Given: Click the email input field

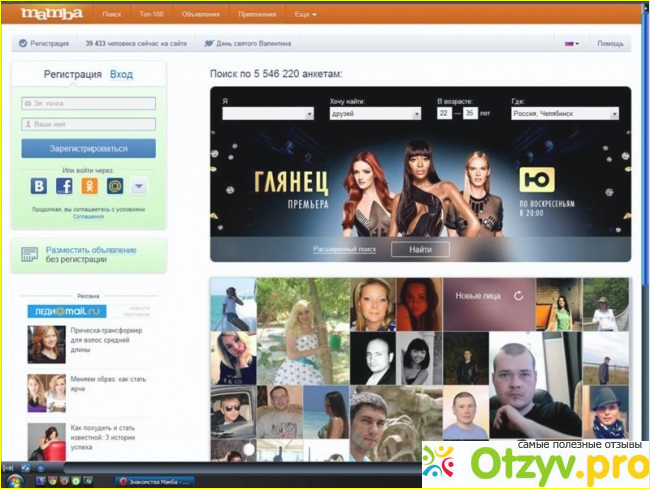Looking at the screenshot, I should point(88,103).
